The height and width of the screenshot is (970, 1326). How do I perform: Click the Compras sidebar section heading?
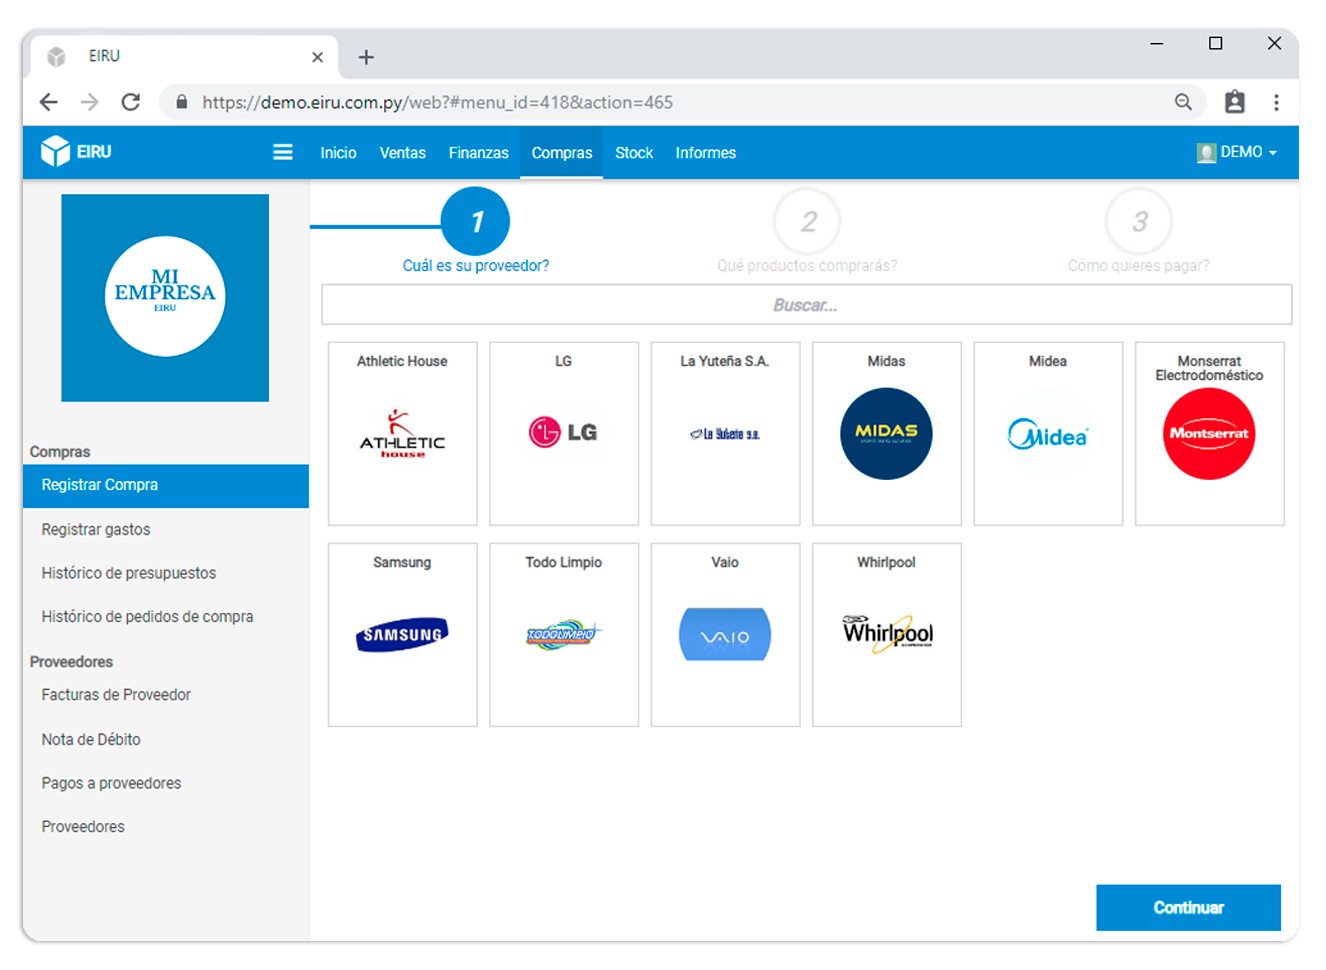[60, 452]
